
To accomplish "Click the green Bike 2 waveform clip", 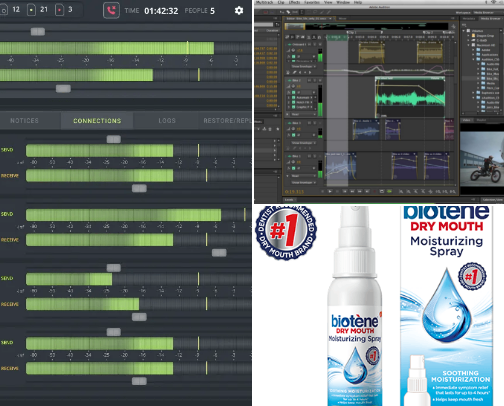I will [410, 97].
